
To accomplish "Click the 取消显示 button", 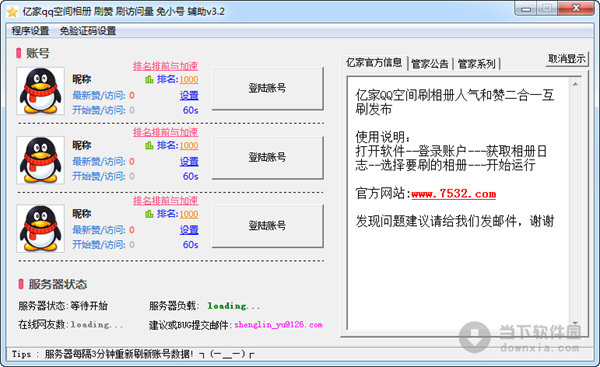I will tap(567, 59).
